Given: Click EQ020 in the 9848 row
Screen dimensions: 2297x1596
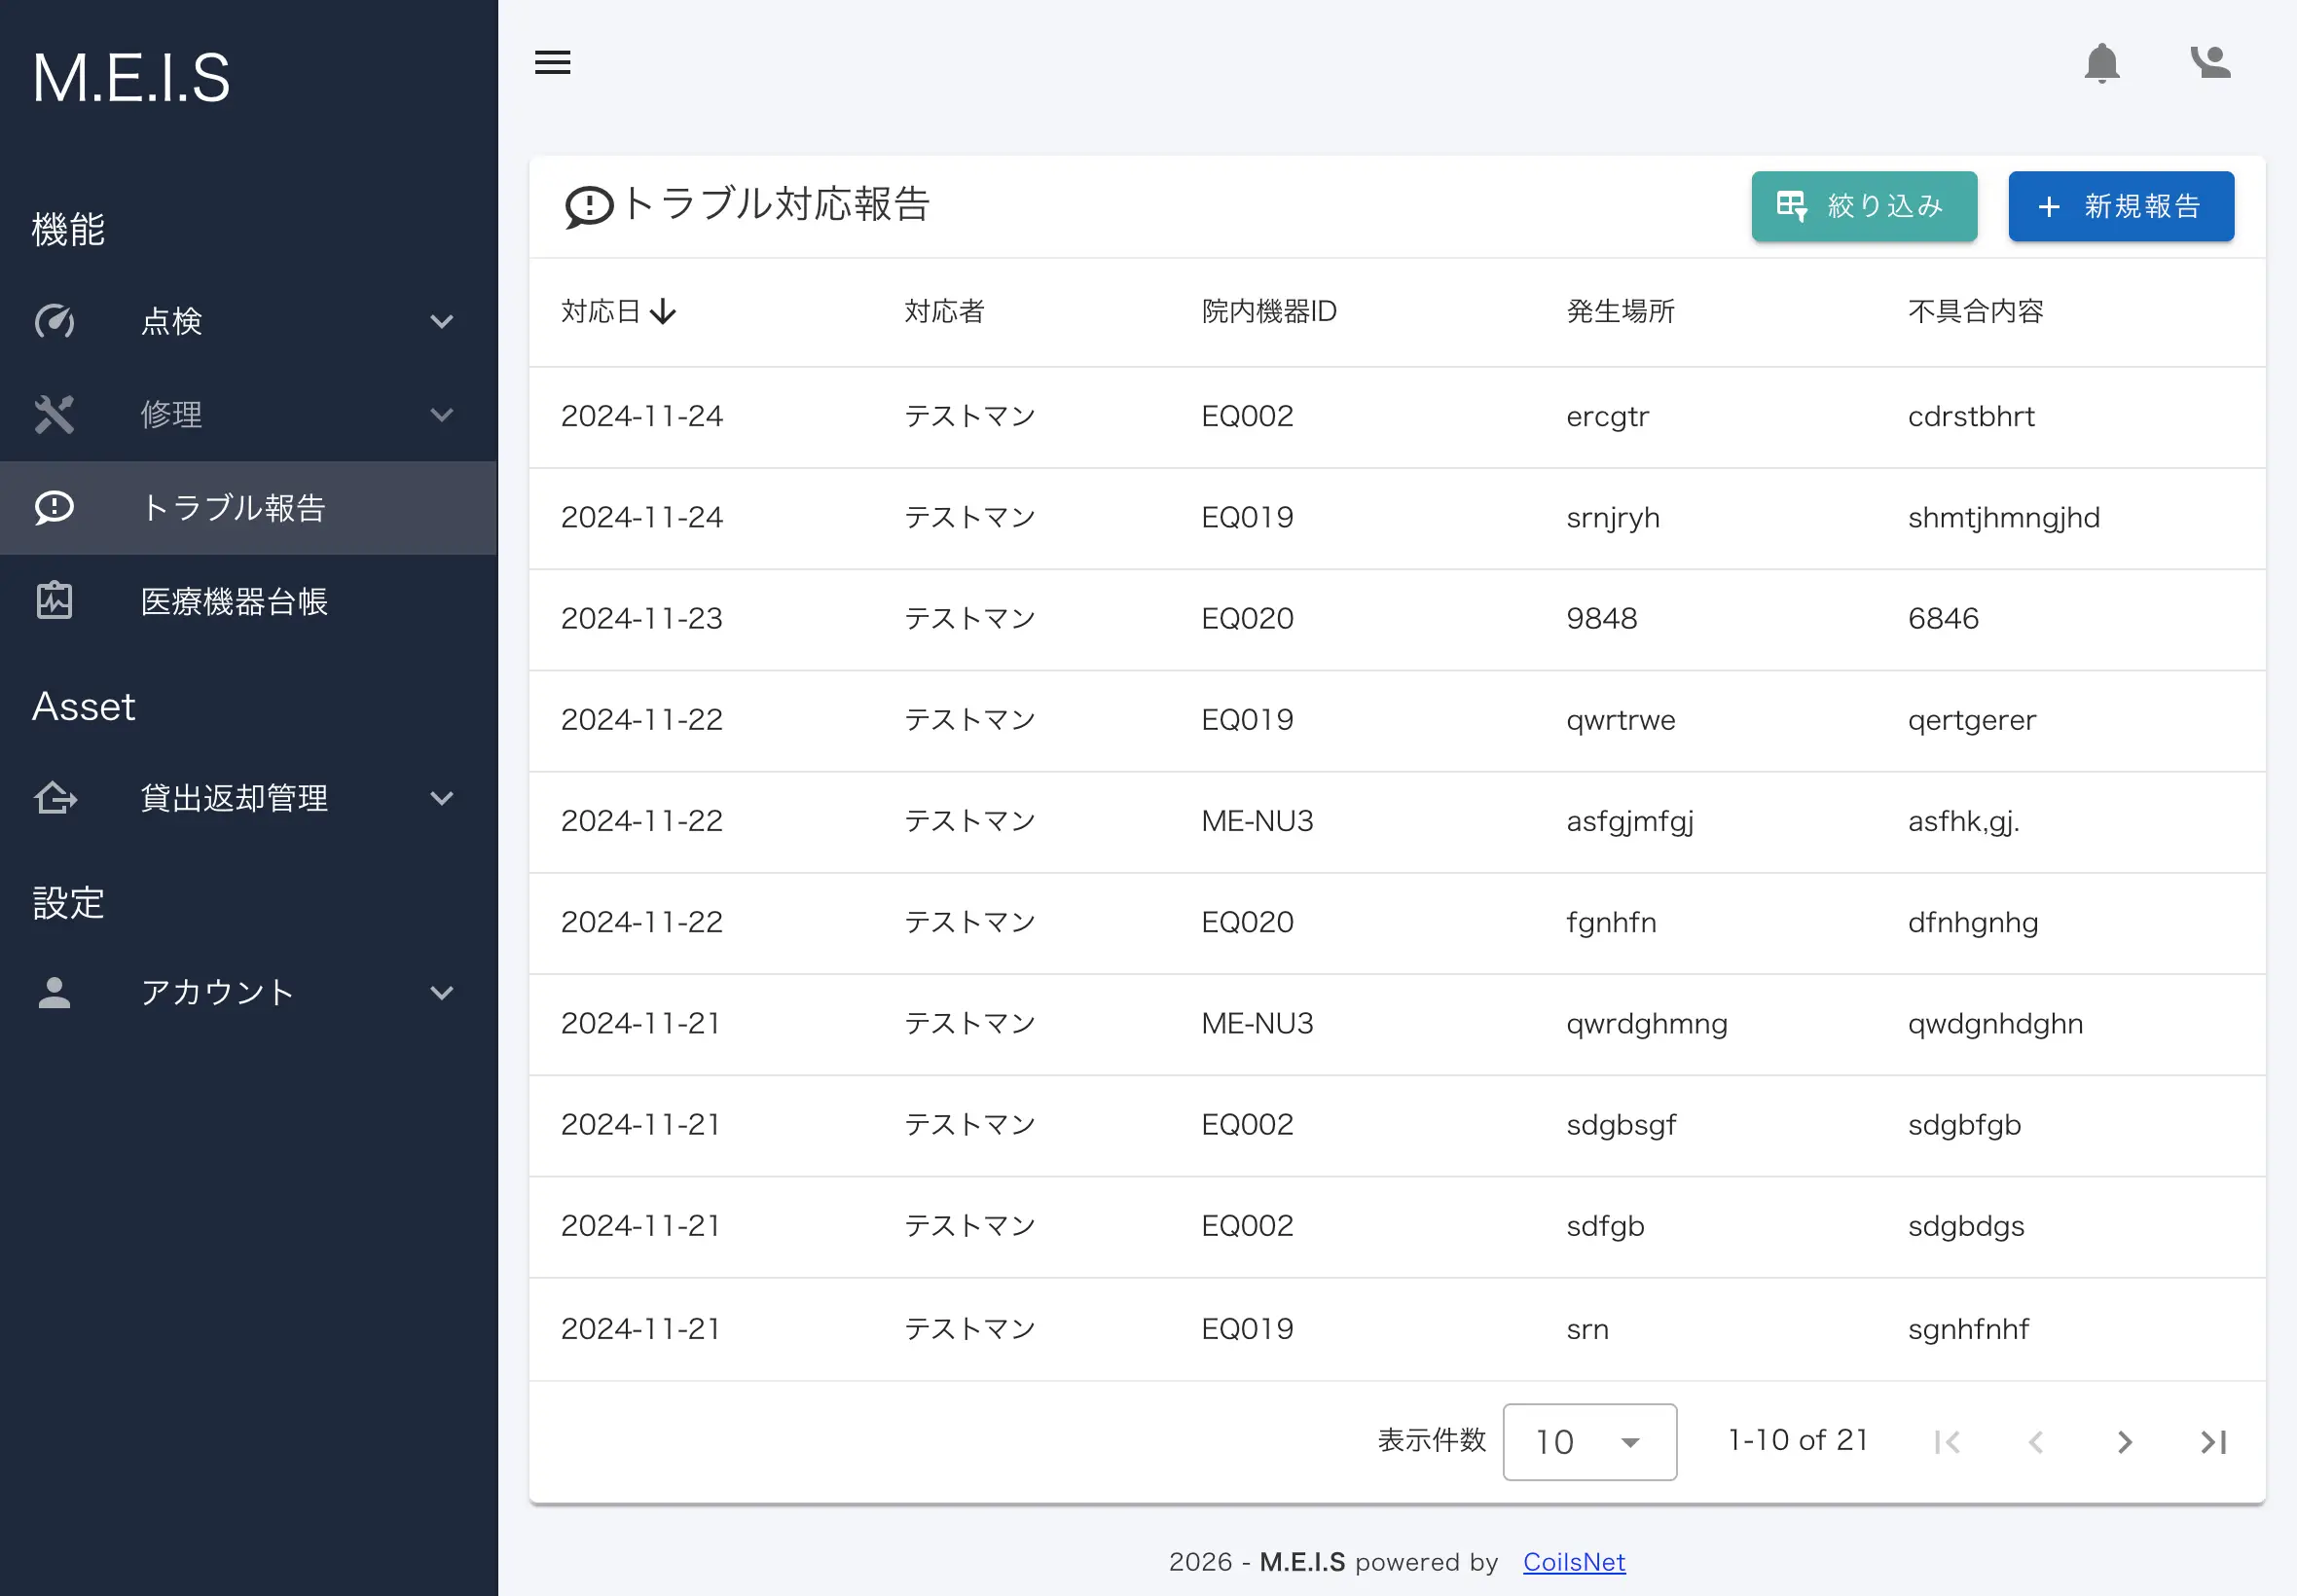Looking at the screenshot, I should coord(1247,619).
